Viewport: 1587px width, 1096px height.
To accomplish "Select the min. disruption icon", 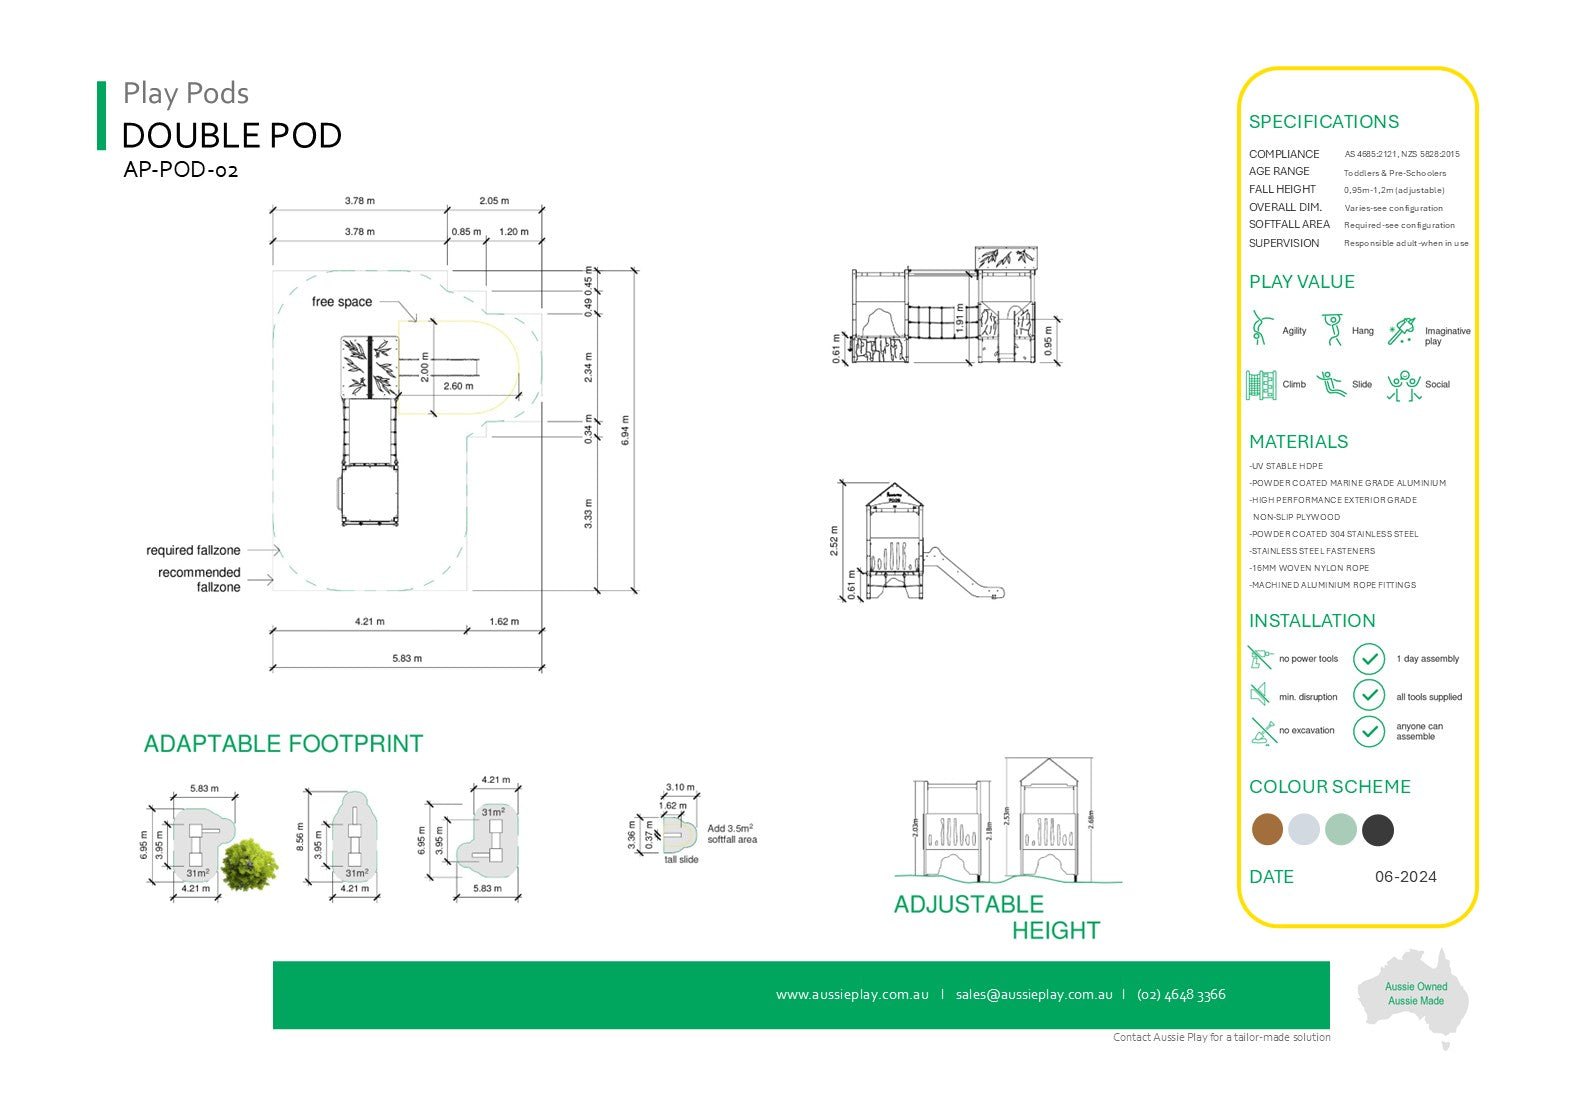I will (x=1260, y=695).
